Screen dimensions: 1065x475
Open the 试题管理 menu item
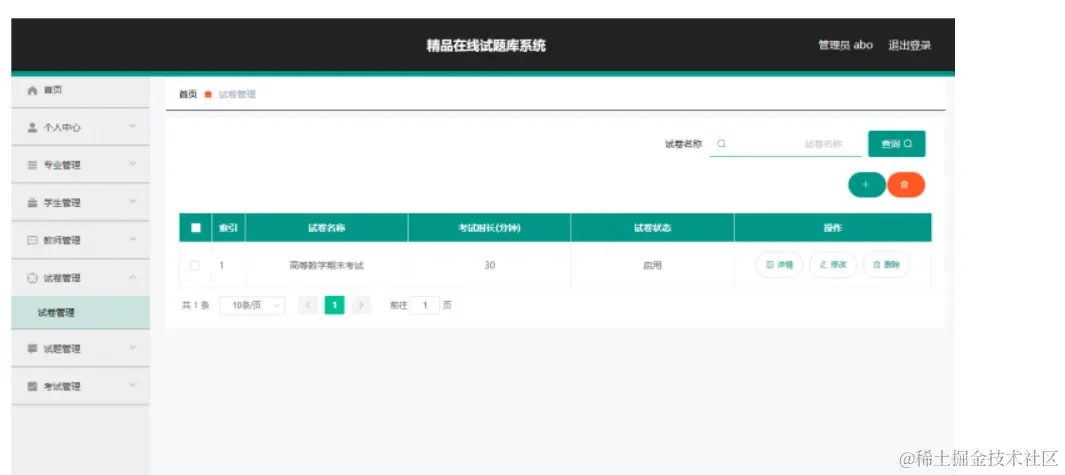80,349
